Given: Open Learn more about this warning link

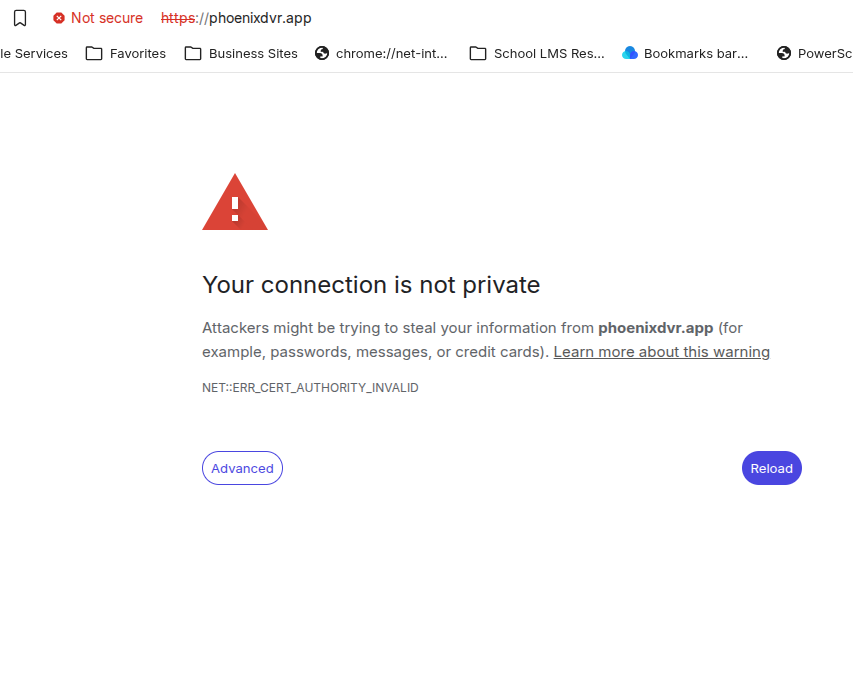Looking at the screenshot, I should click(661, 352).
